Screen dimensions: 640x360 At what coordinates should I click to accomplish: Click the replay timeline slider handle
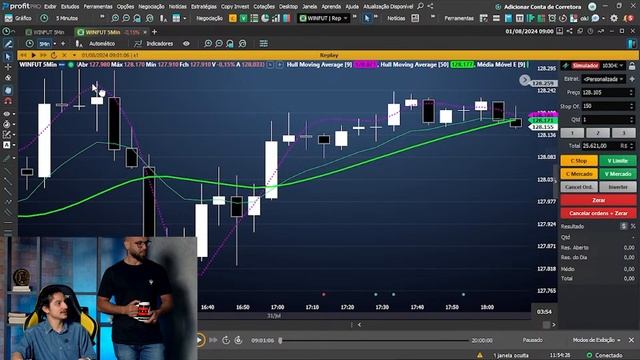[280, 340]
